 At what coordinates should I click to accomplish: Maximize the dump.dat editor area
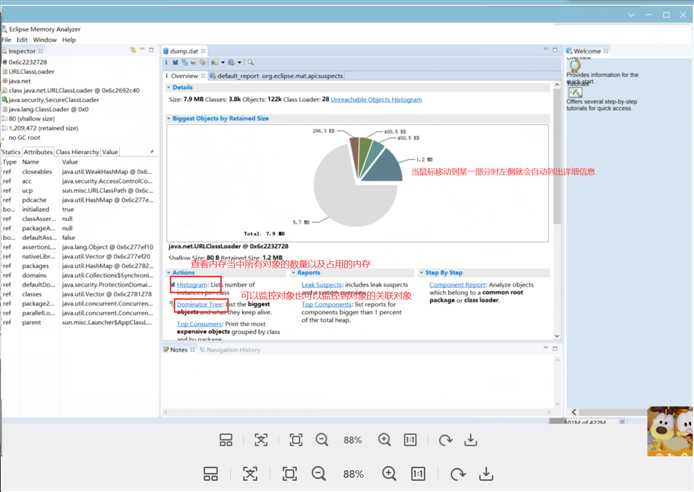[555, 50]
